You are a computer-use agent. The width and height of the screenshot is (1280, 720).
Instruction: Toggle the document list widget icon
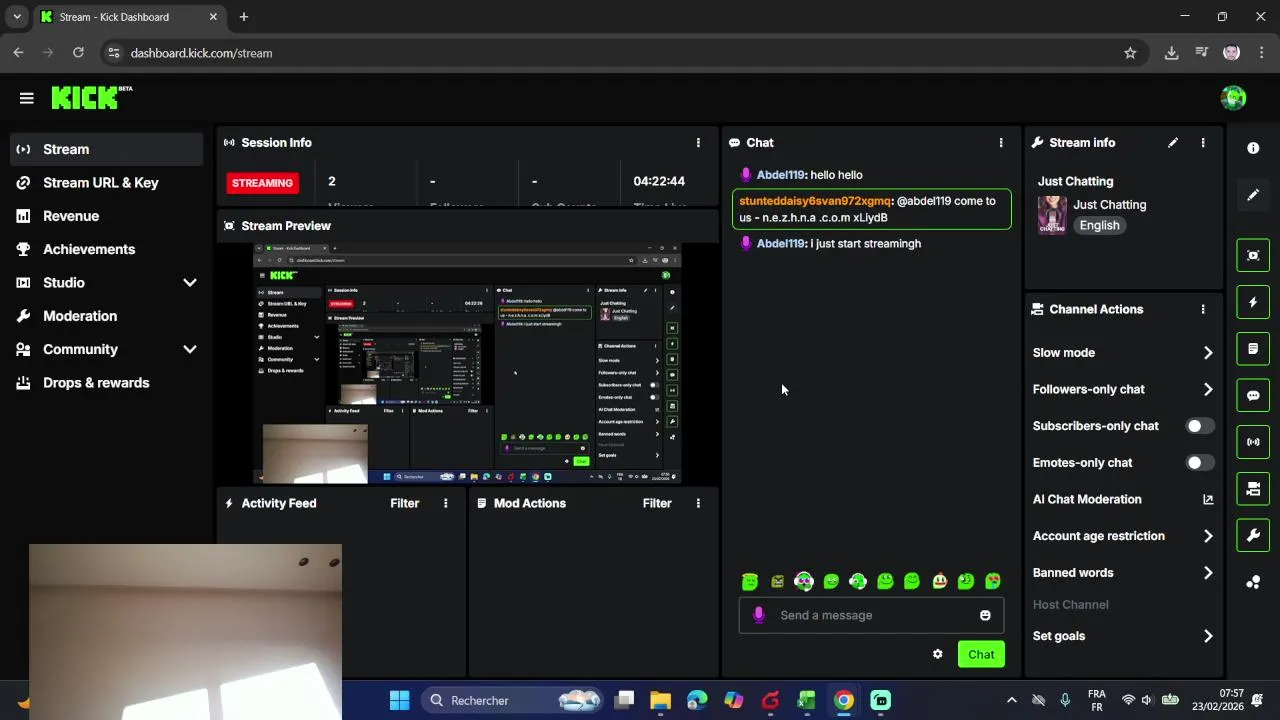tap(1253, 349)
